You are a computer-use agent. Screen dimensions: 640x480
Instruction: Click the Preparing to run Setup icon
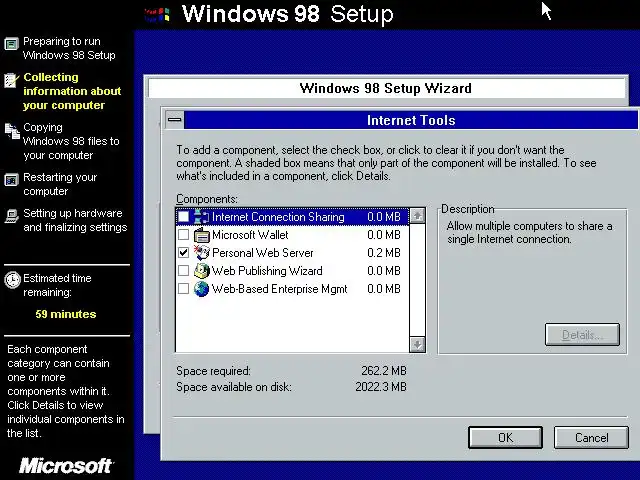11,43
